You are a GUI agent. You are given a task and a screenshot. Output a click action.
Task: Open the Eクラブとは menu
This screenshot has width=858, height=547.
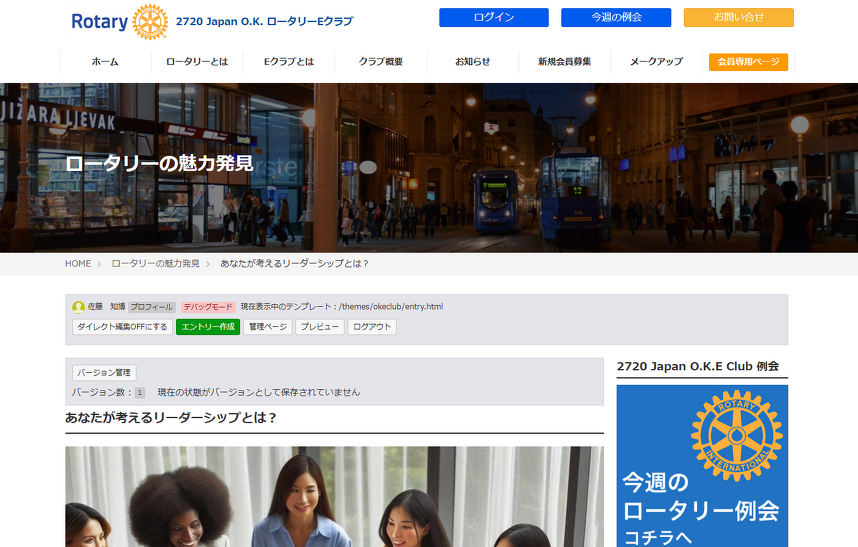click(x=289, y=62)
